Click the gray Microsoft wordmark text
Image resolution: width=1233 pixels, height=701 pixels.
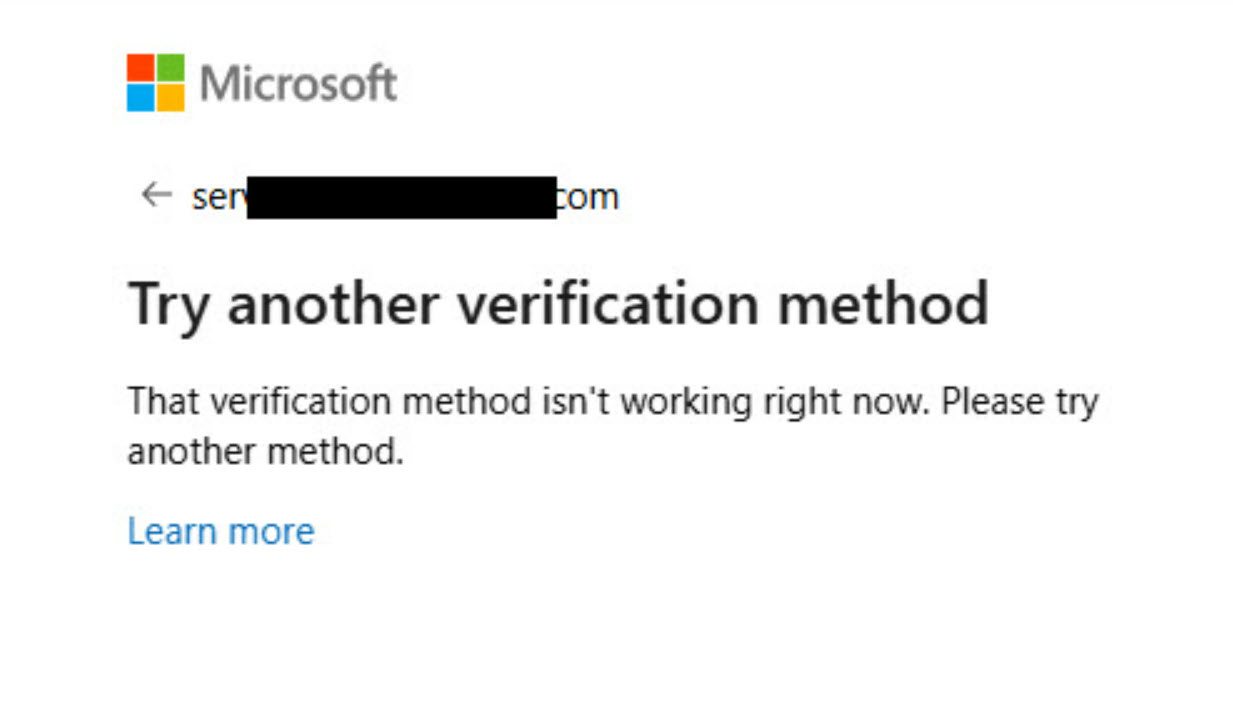pos(298,83)
